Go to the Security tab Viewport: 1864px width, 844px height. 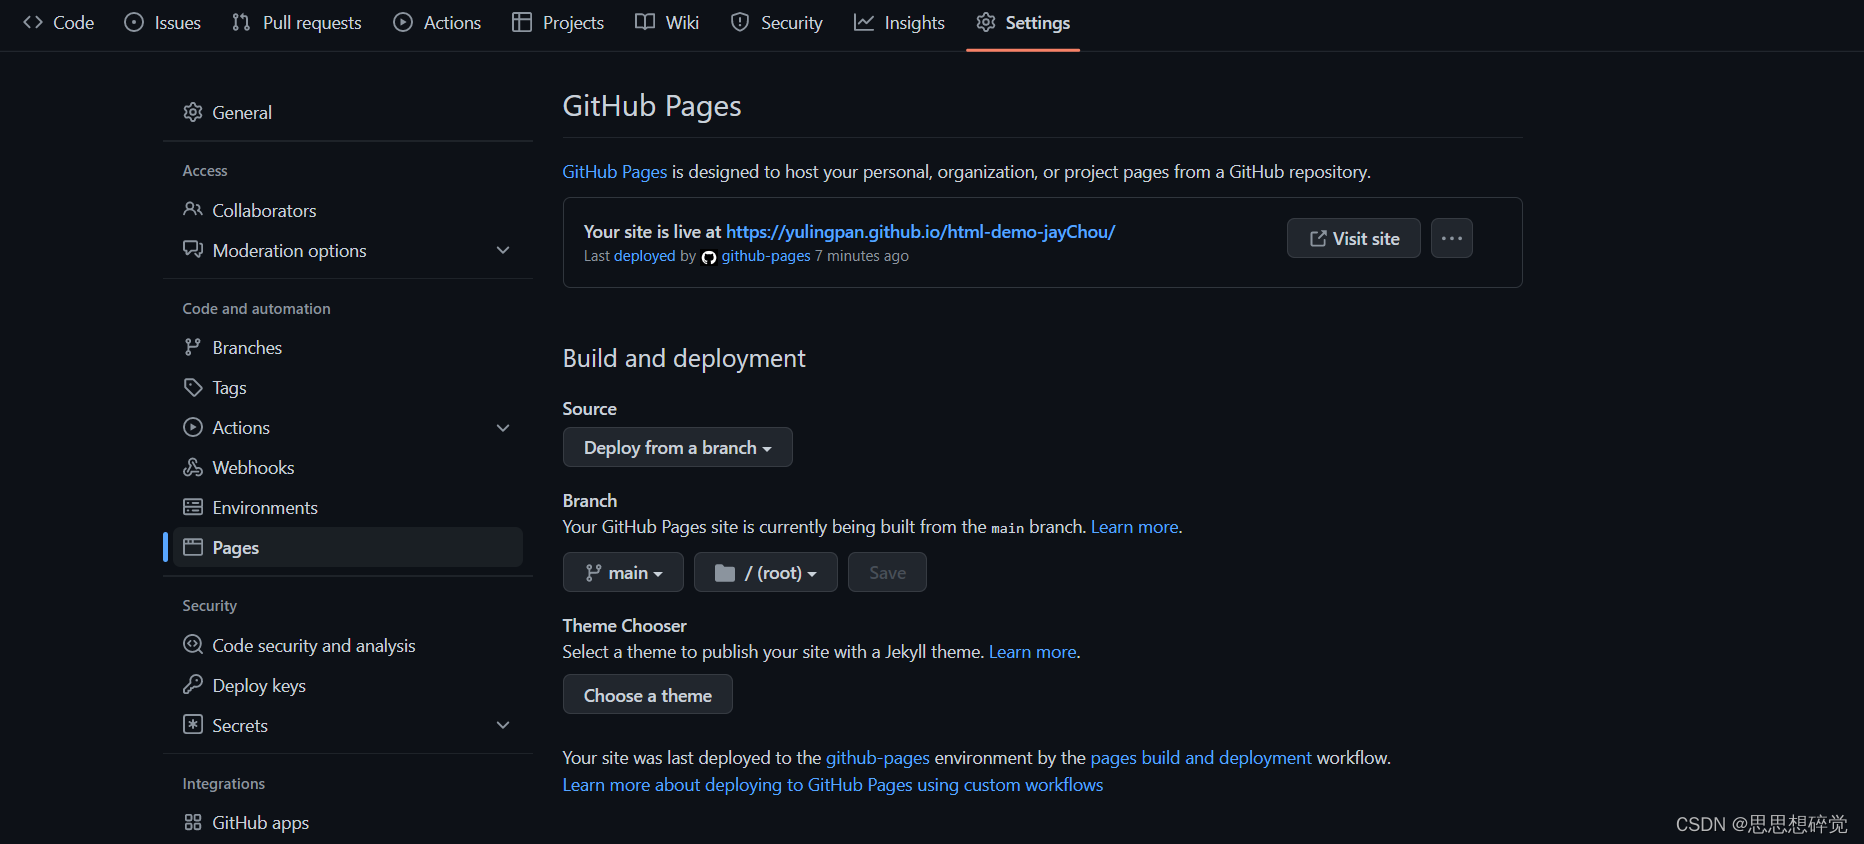coord(777,22)
